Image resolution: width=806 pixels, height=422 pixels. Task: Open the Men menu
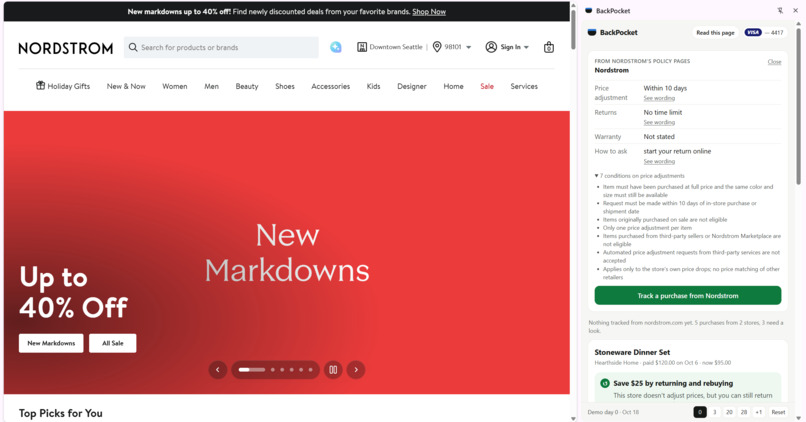pyautogui.click(x=211, y=86)
